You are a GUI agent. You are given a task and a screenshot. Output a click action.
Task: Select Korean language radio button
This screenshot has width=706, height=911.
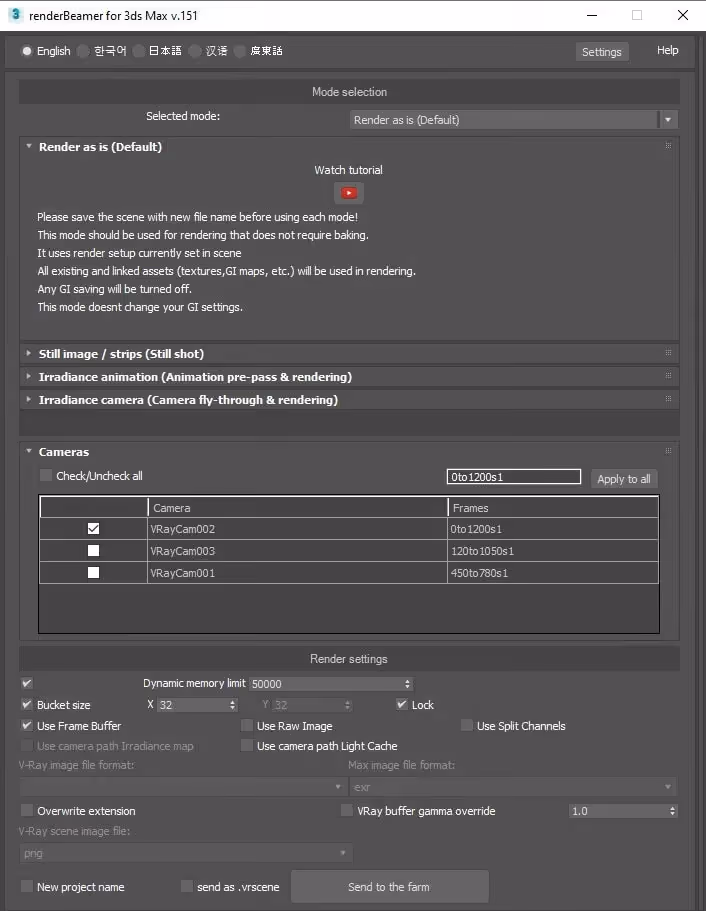84,51
